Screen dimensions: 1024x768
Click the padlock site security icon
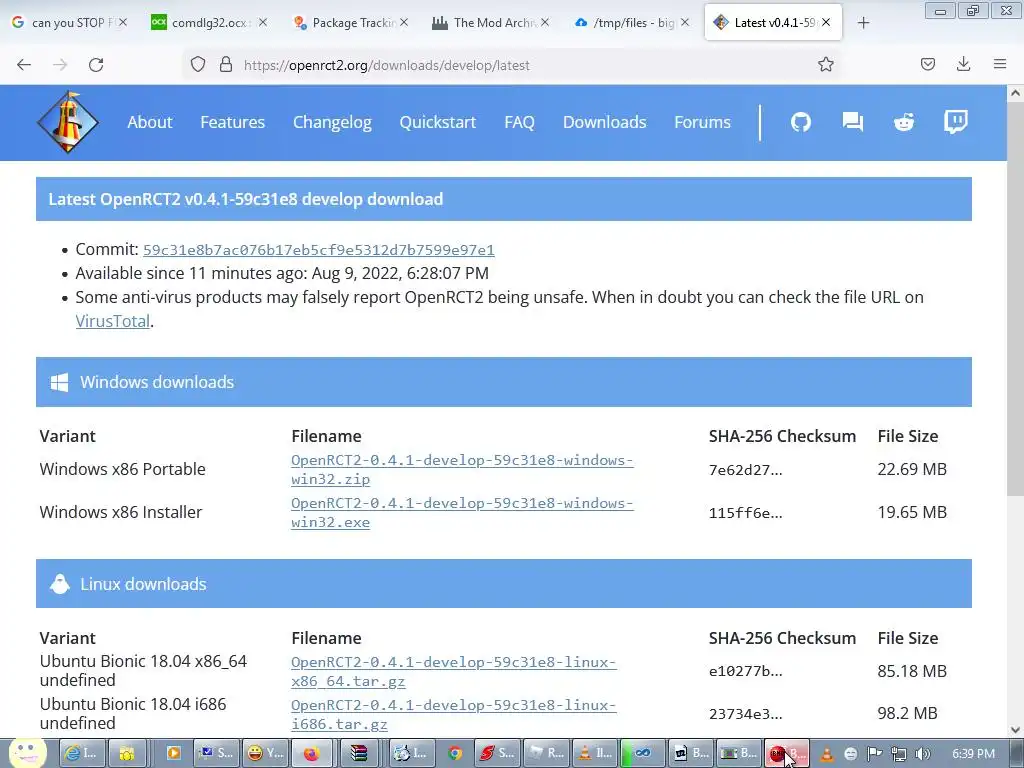pos(226,65)
